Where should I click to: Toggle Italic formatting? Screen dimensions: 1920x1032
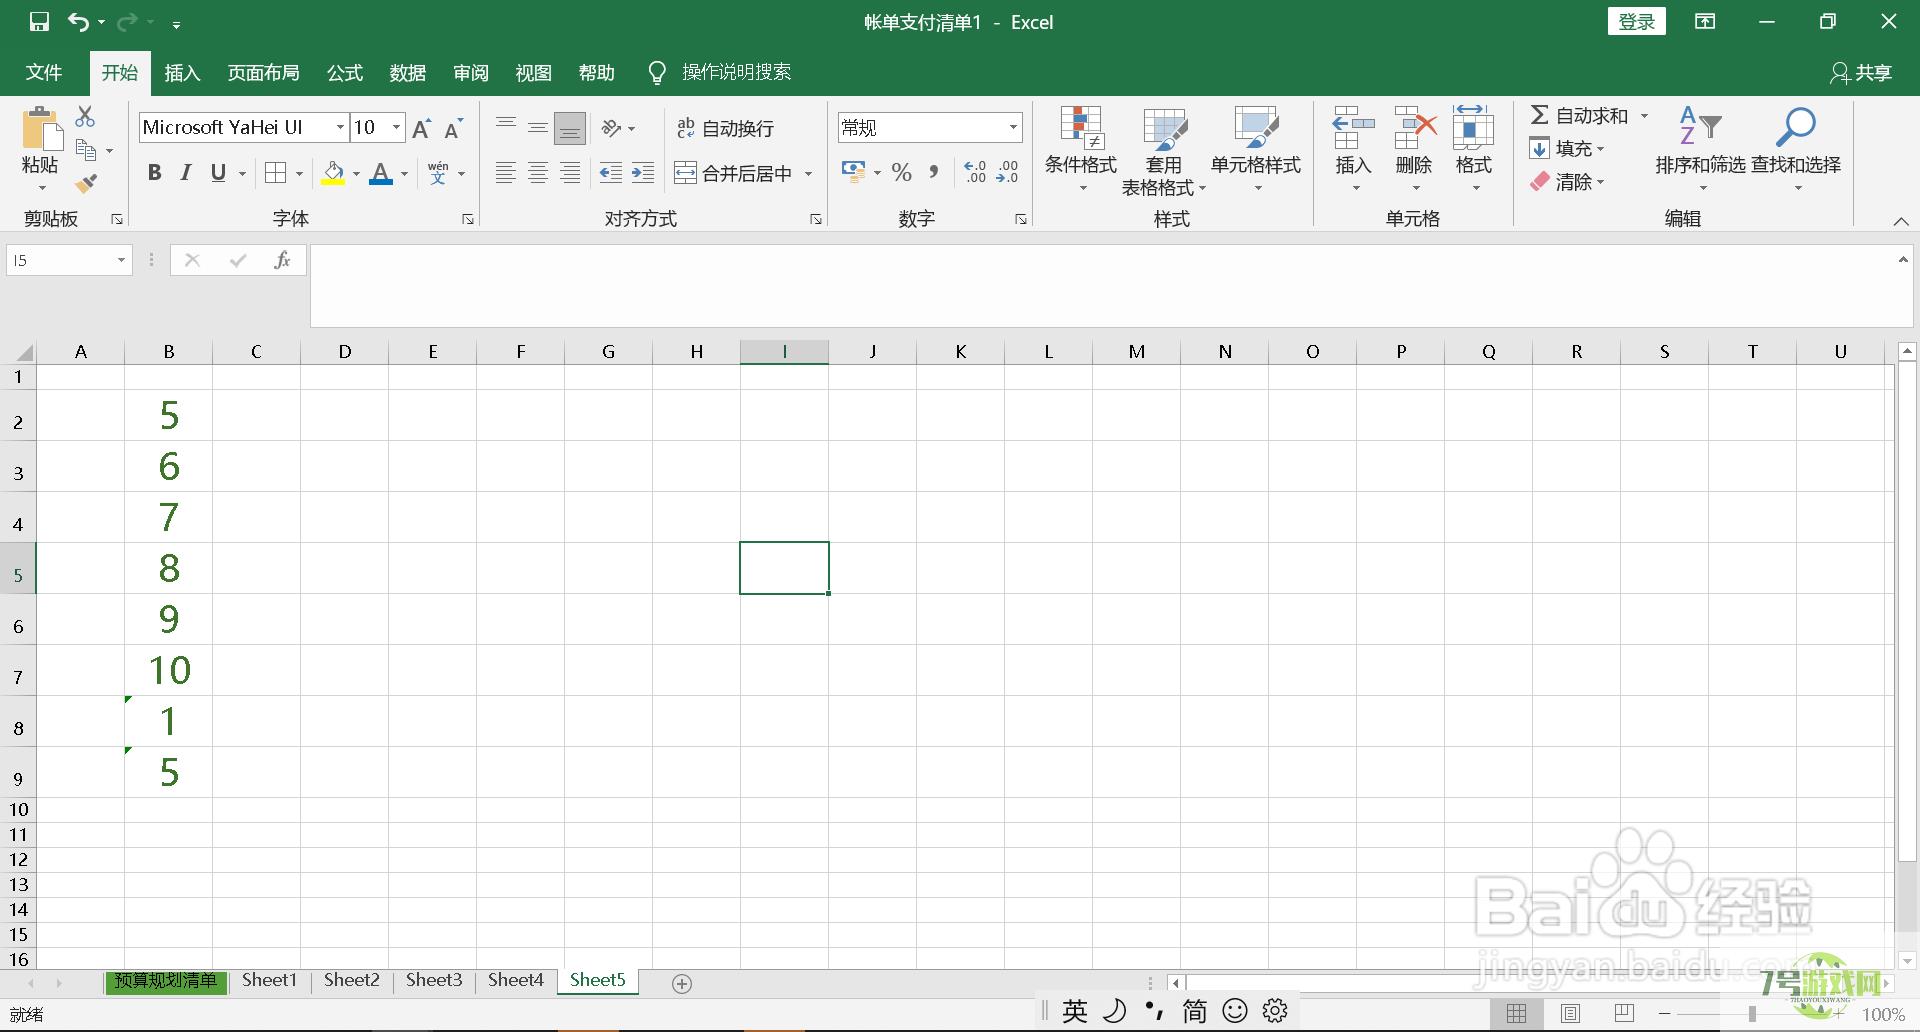click(186, 173)
